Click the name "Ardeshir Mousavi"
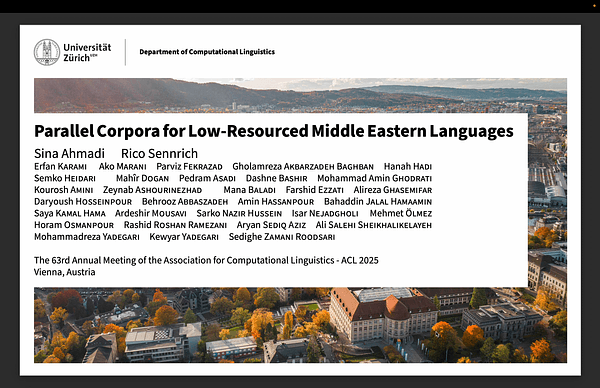The width and height of the screenshot is (600, 388). click(x=151, y=213)
